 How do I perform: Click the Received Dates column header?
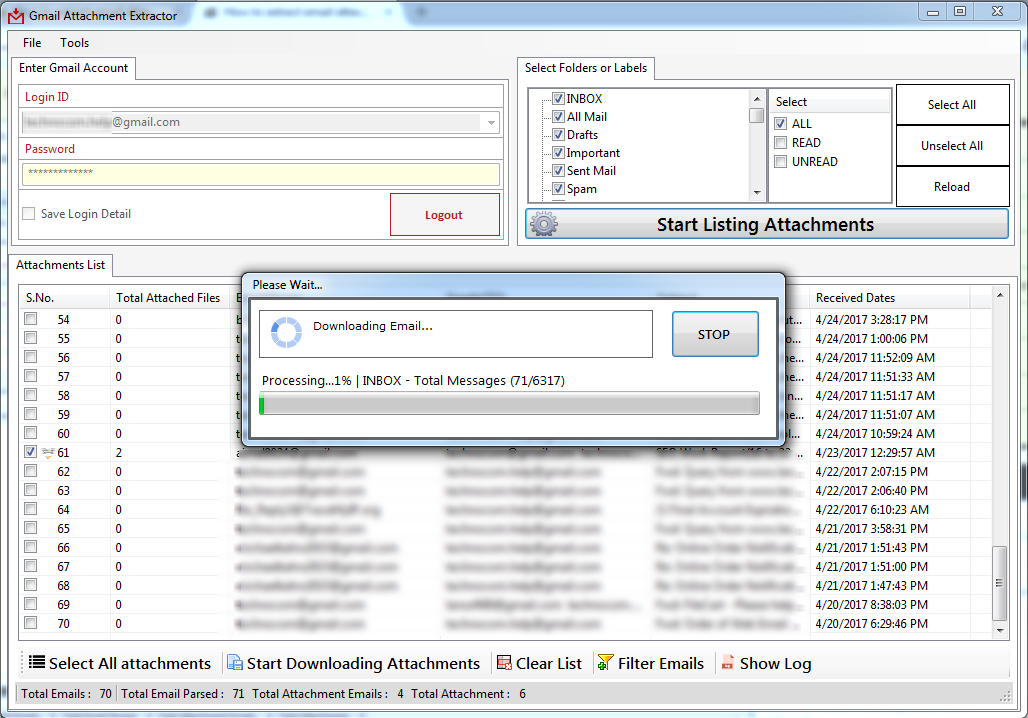pos(890,298)
